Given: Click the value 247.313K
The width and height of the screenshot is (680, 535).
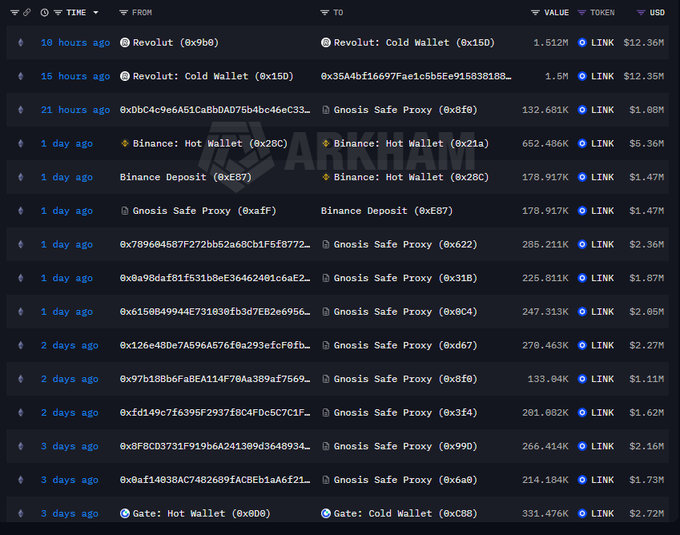Looking at the screenshot, I should pos(545,312).
